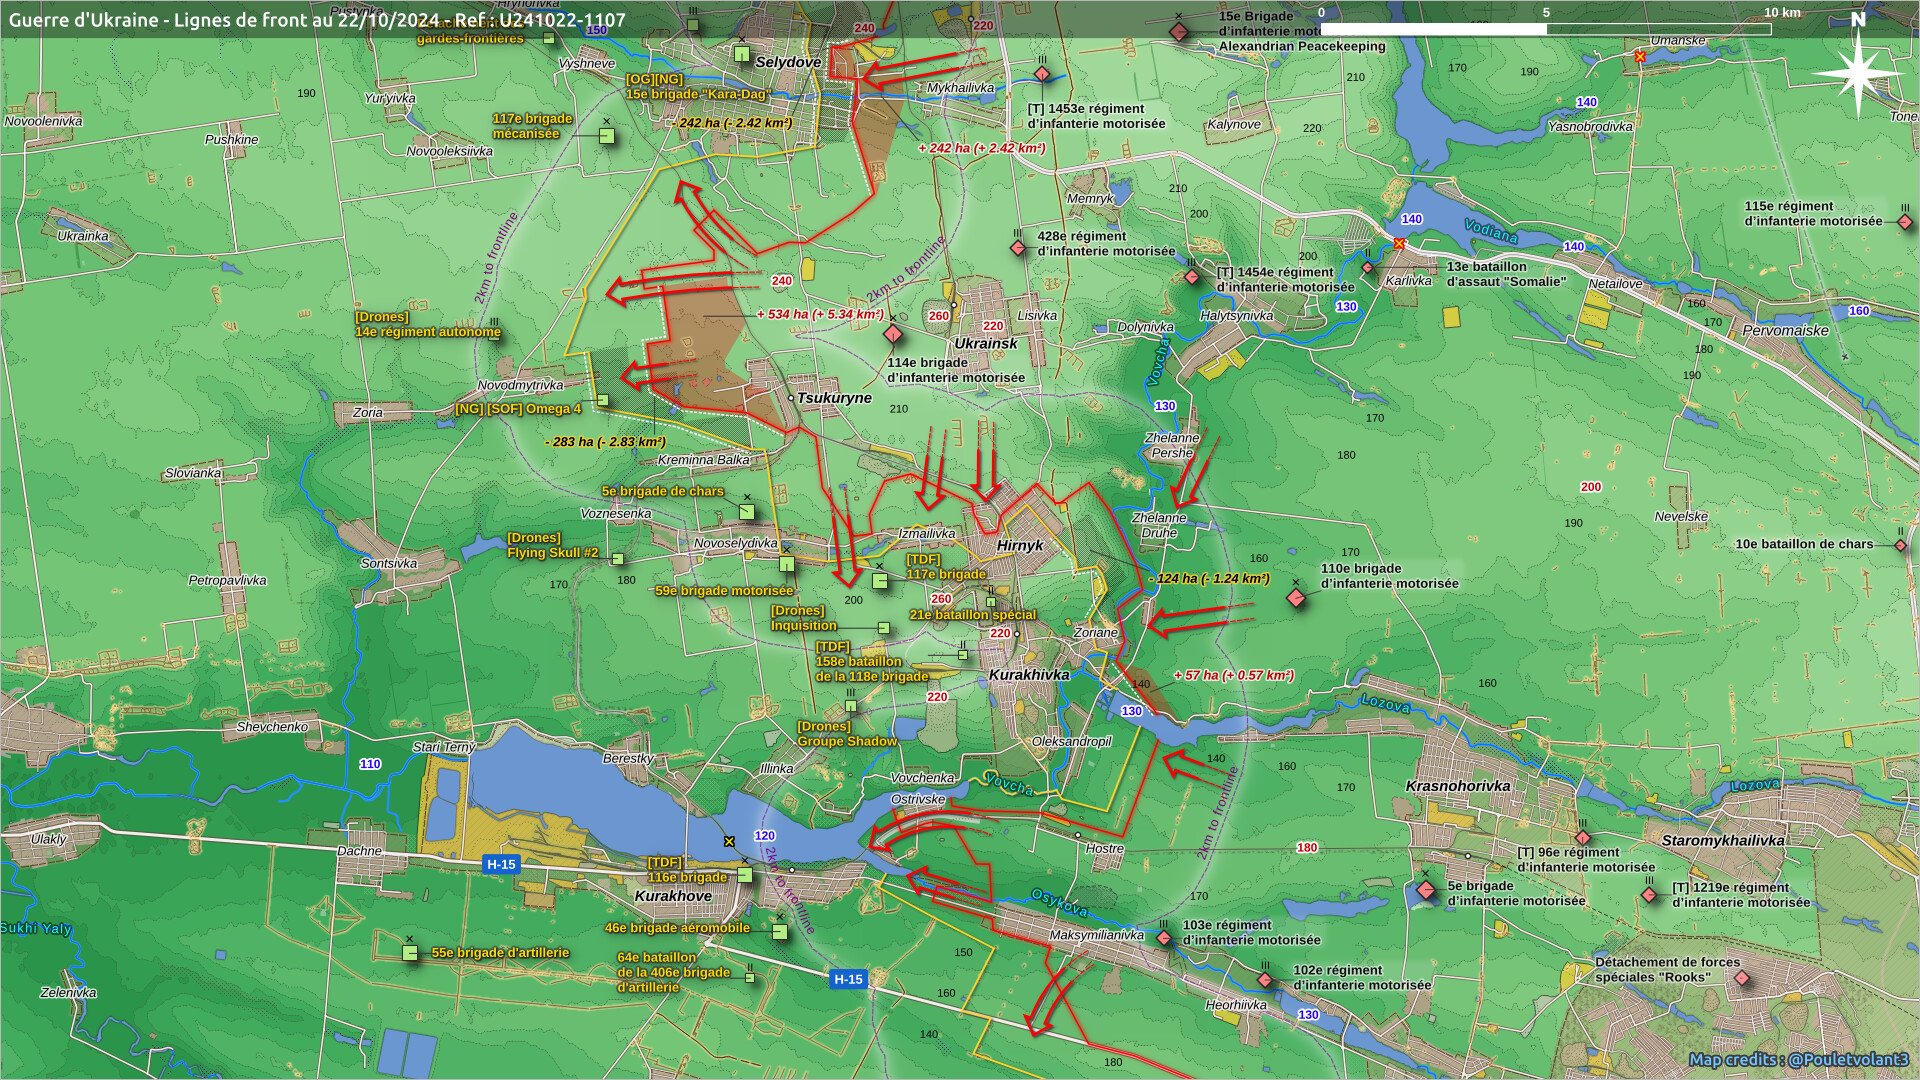Click the '+ 57 ha (+ 0.57 km²)' label

coord(1234,676)
